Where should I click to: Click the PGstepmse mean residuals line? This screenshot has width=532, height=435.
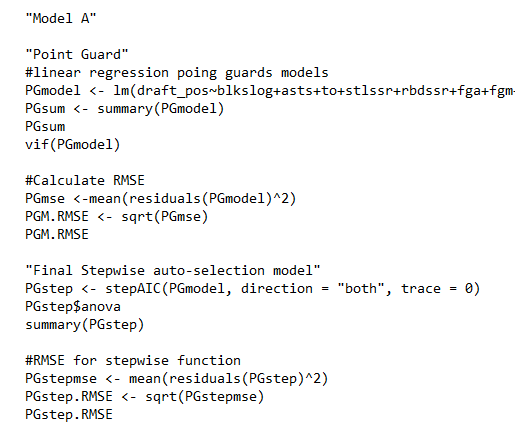tap(176, 378)
